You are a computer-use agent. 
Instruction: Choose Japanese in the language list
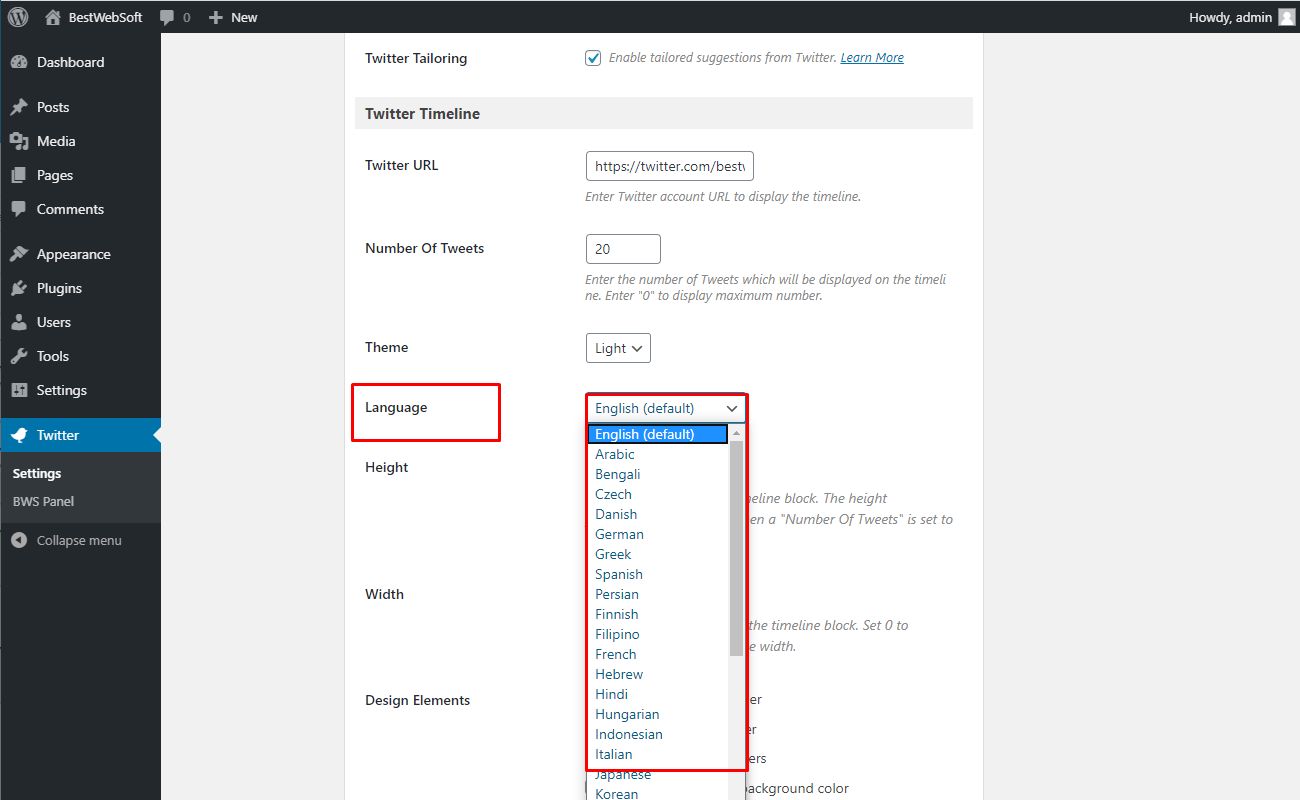click(x=658, y=774)
